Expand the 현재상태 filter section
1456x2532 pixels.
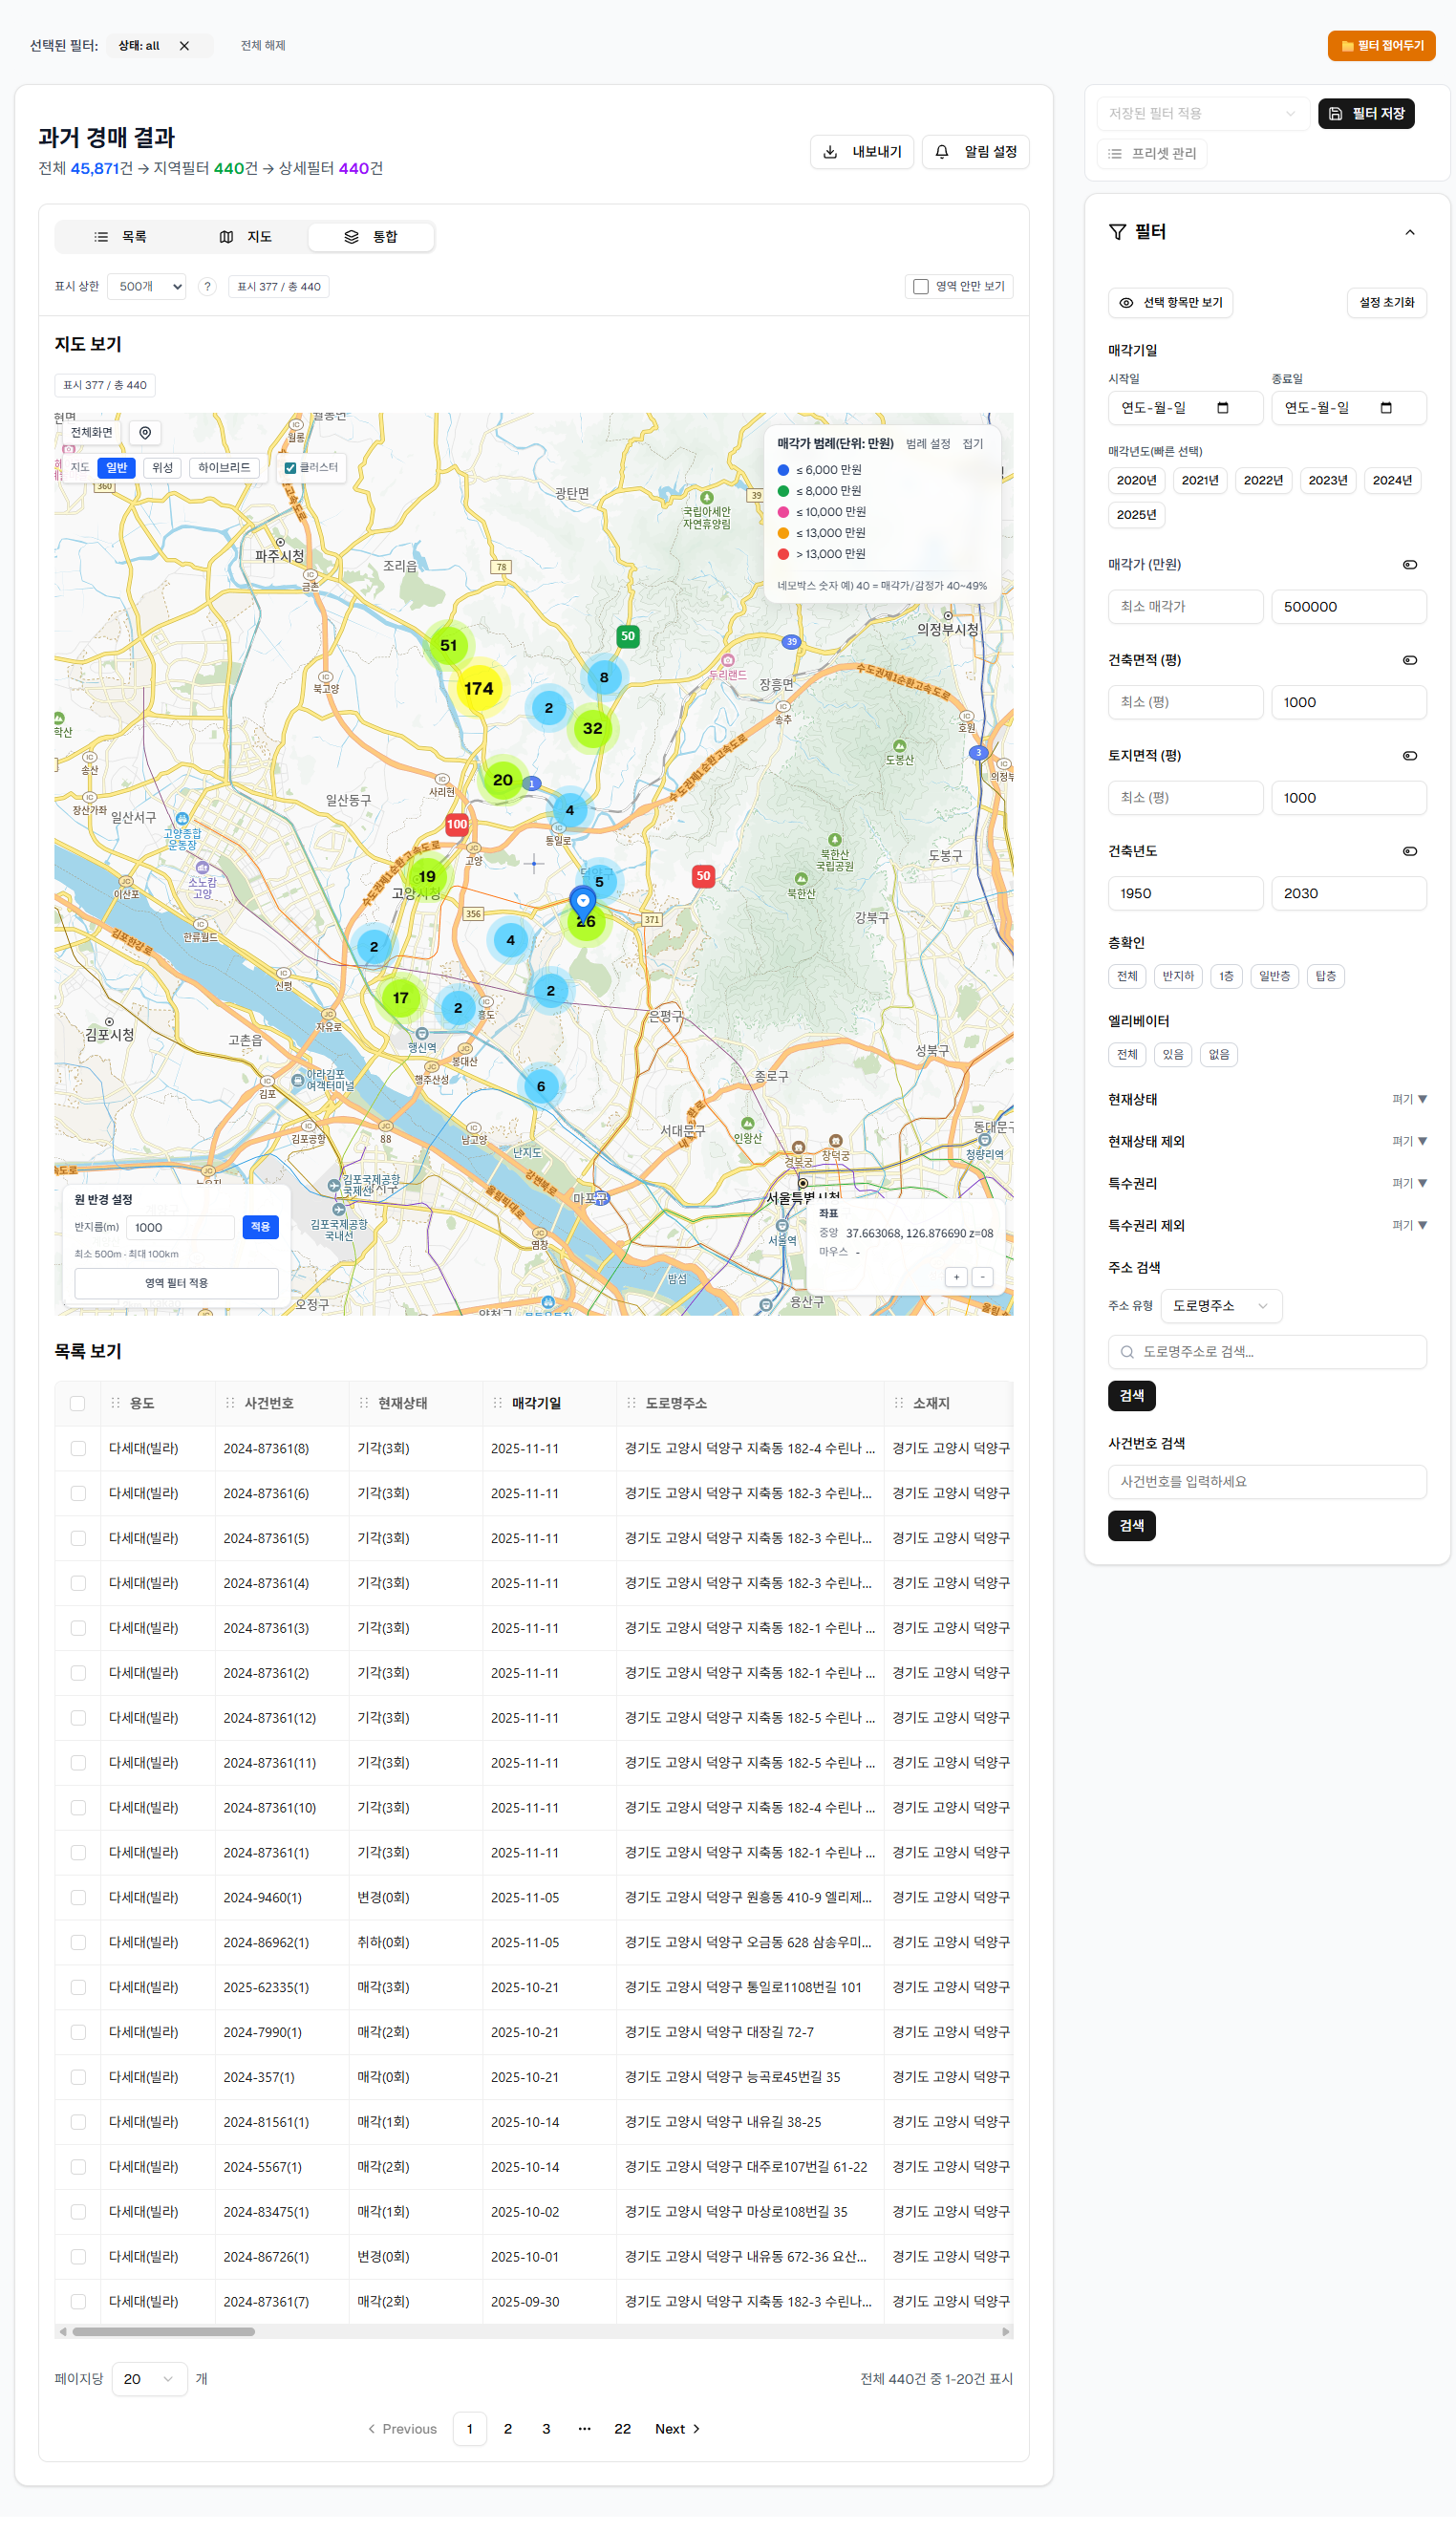(1408, 1099)
